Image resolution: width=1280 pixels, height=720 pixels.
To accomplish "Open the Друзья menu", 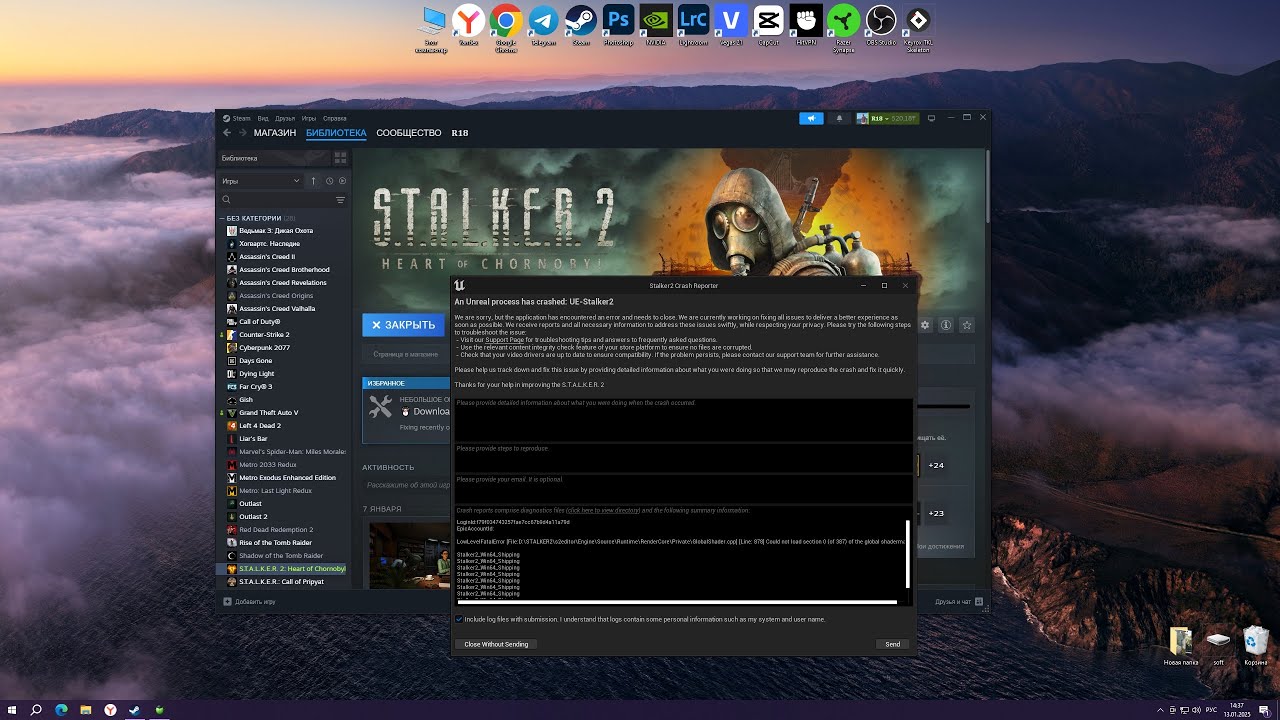I will pos(285,118).
